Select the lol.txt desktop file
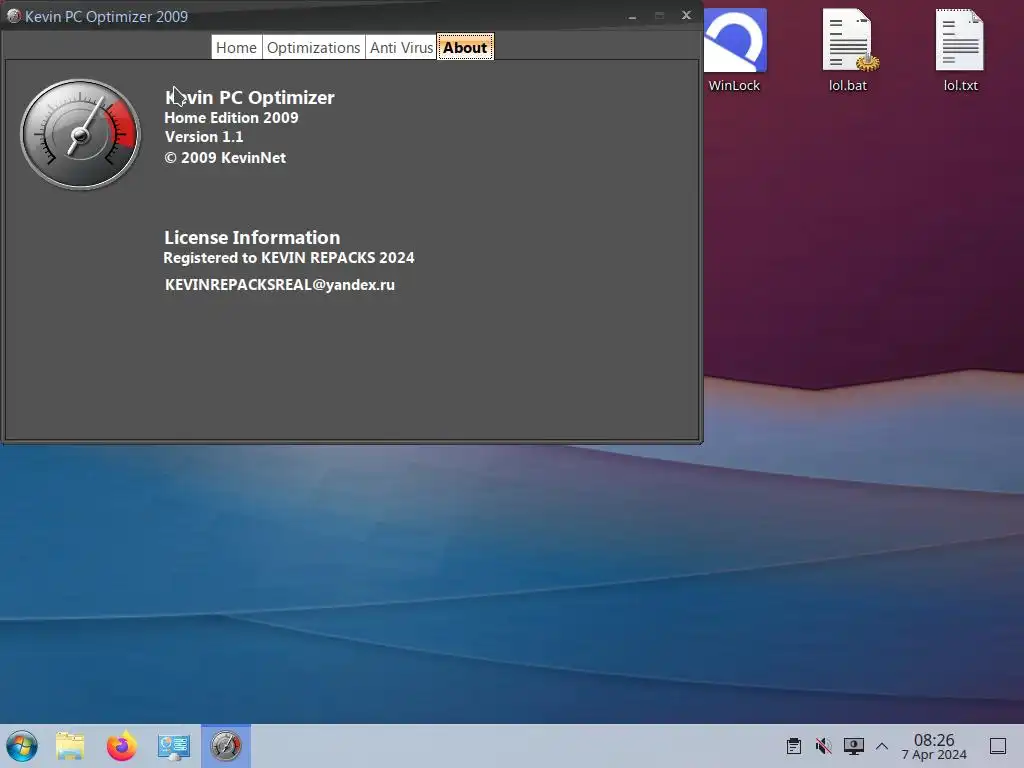This screenshot has height=768, width=1024. point(960,50)
